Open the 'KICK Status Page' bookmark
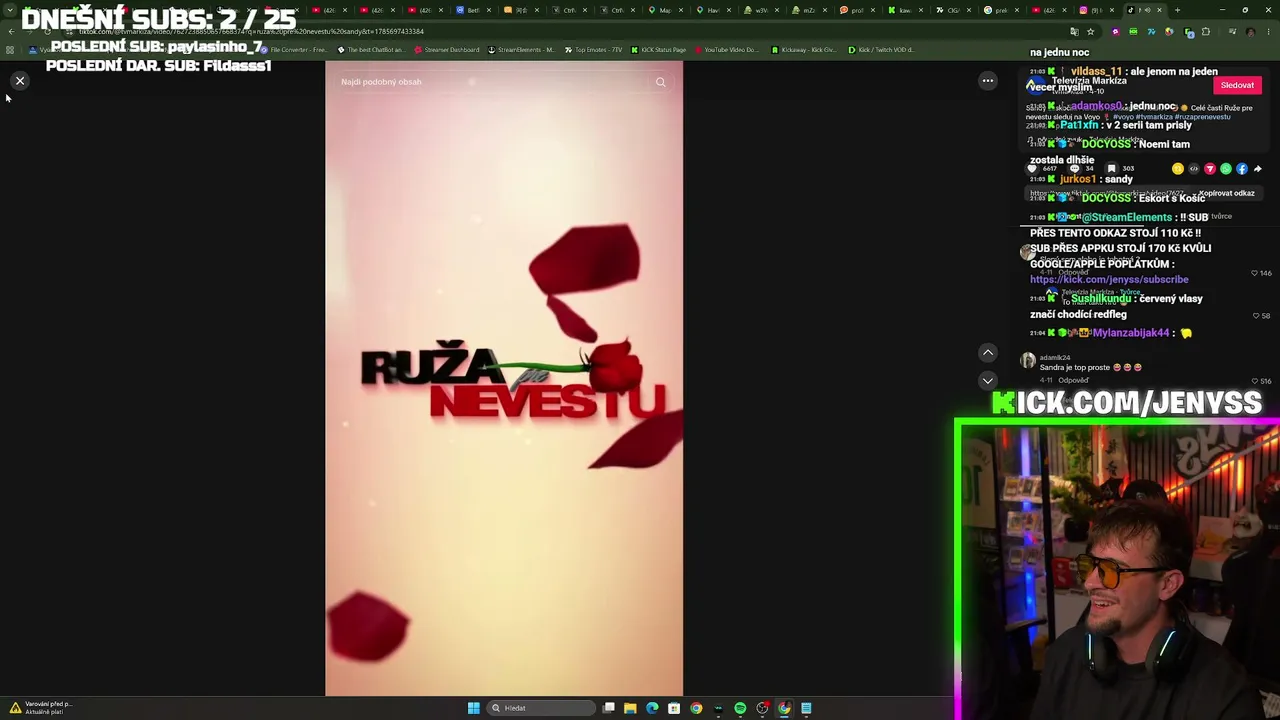Screen dimensions: 1280x720 click(658, 50)
